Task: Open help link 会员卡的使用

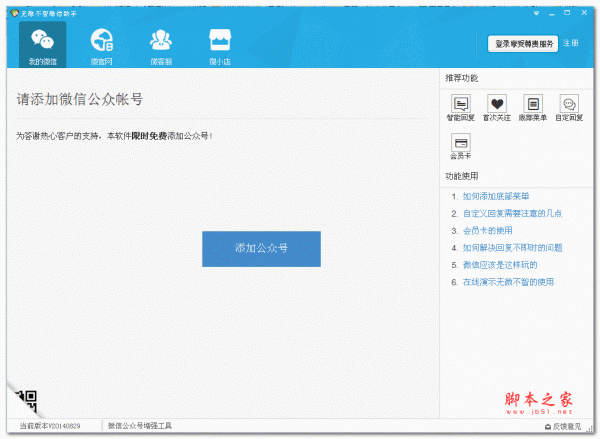Action: [x=488, y=231]
